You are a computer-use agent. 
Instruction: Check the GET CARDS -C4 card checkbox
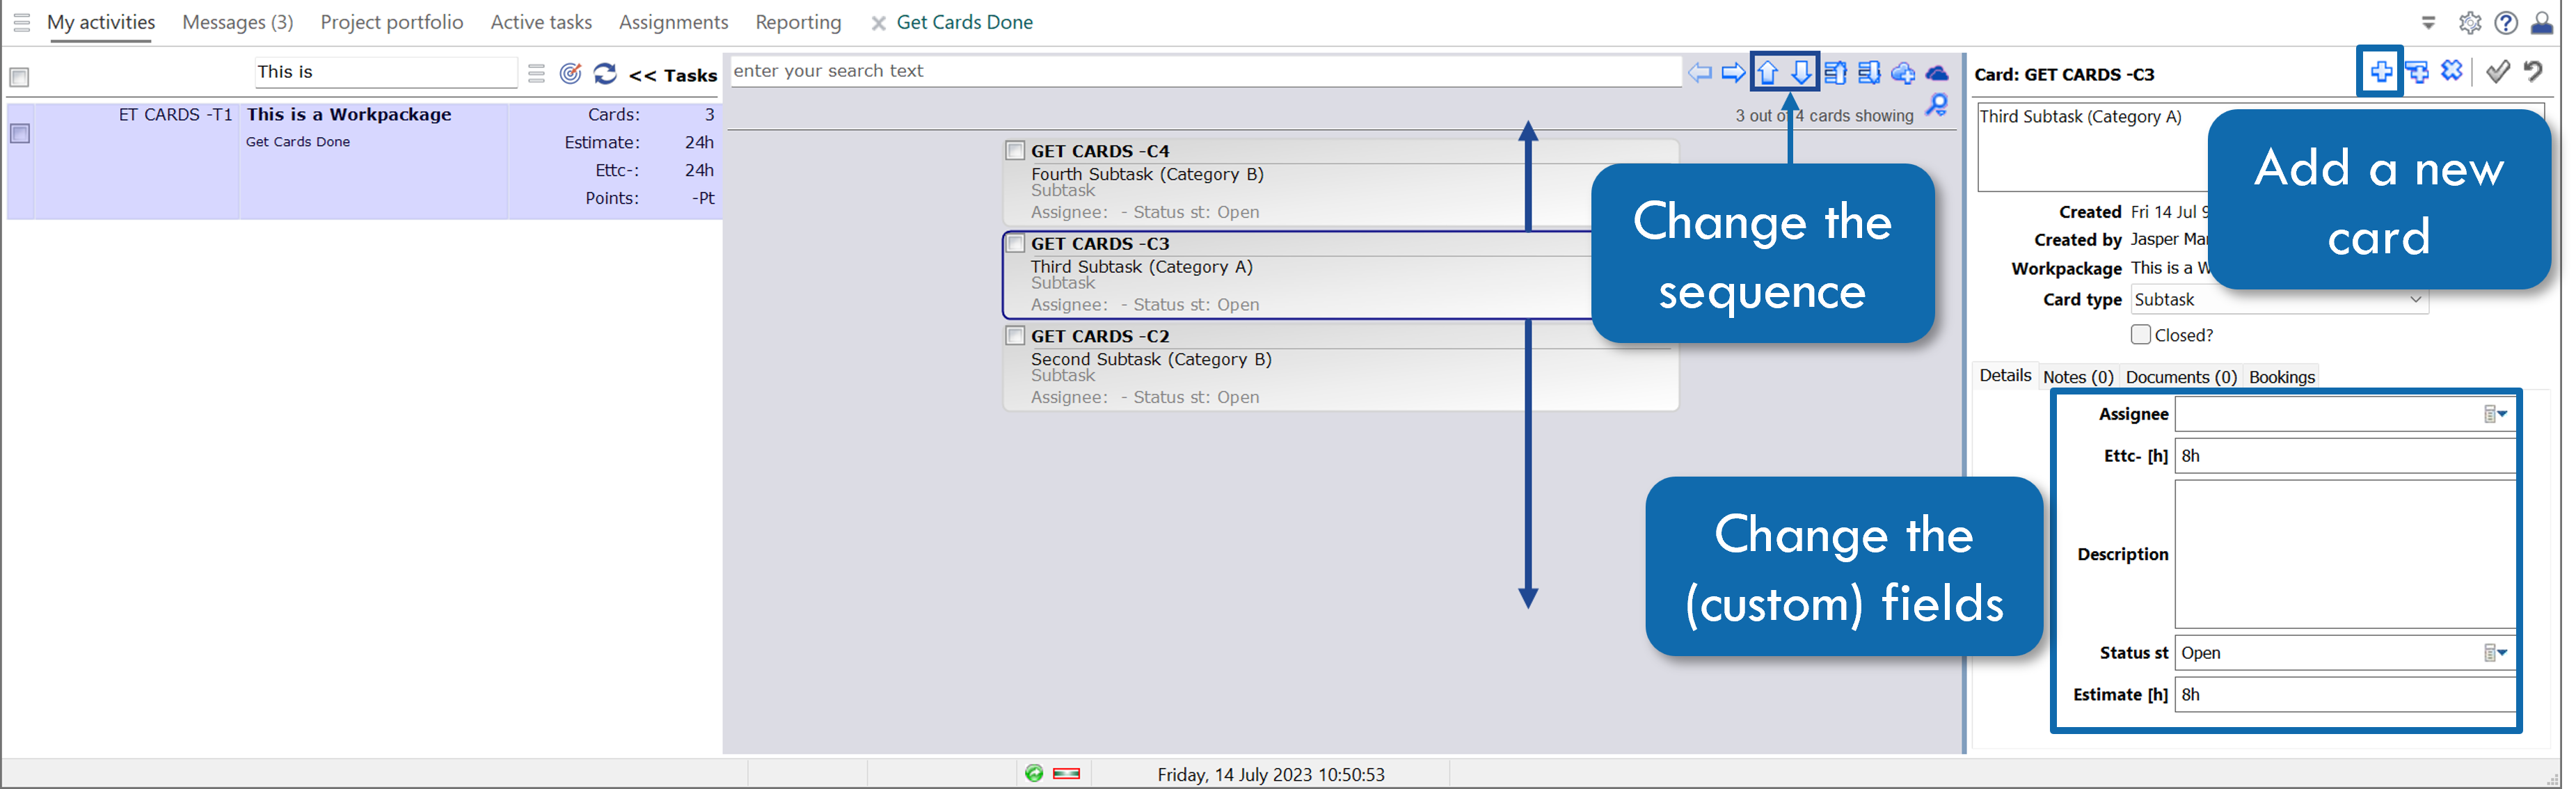point(1015,150)
